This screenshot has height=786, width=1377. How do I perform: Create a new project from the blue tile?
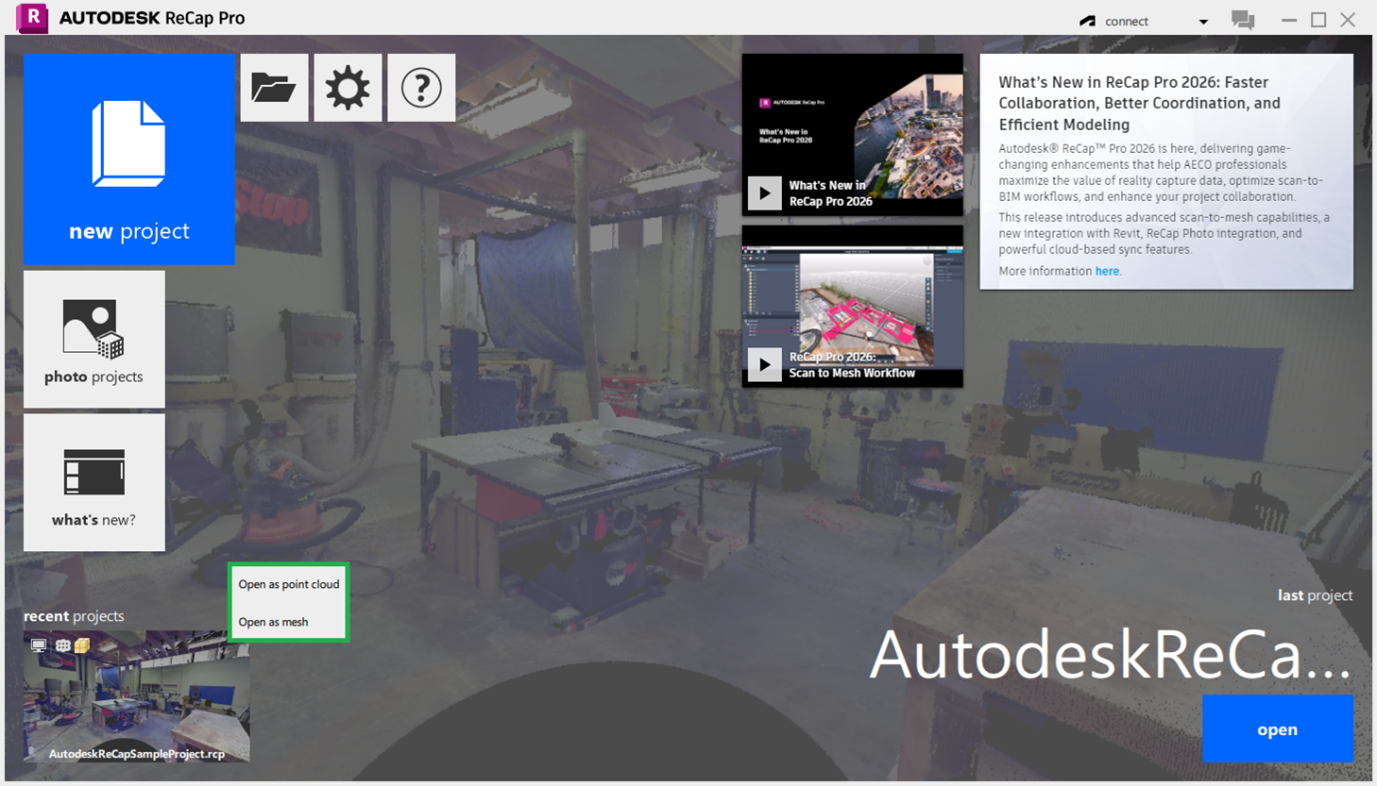pos(129,159)
